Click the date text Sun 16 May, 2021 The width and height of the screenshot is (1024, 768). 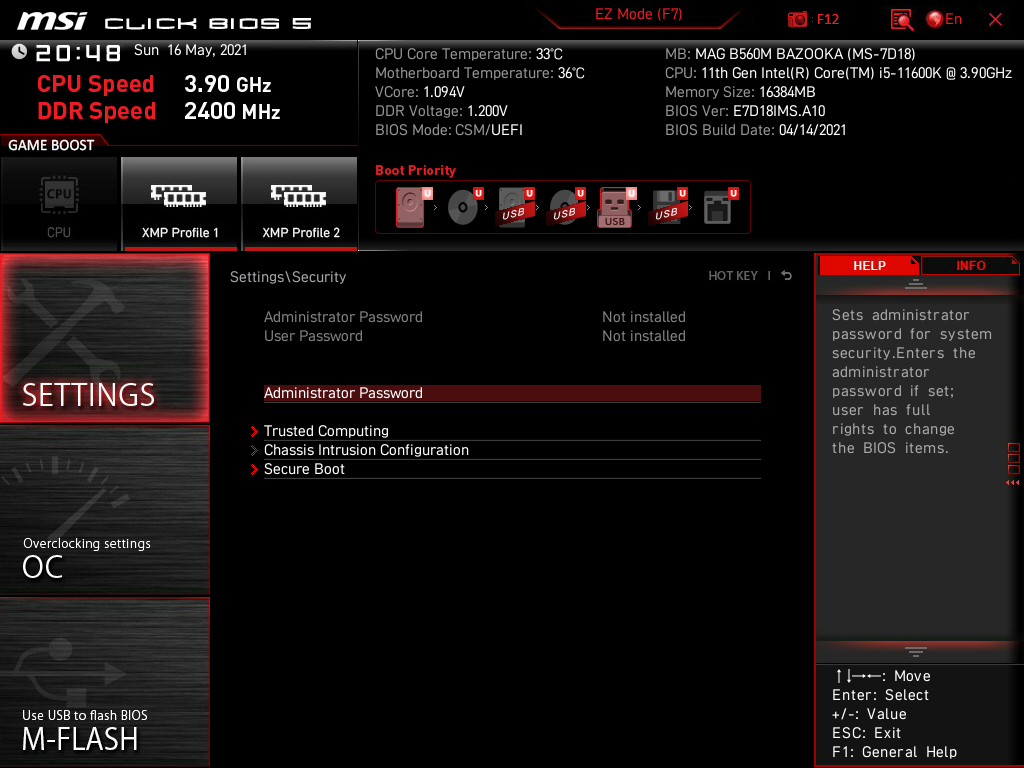point(191,50)
